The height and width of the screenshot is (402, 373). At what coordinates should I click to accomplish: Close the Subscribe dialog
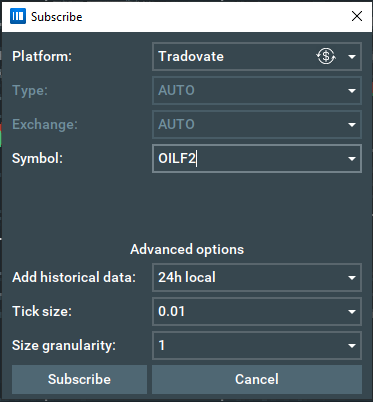tap(357, 16)
